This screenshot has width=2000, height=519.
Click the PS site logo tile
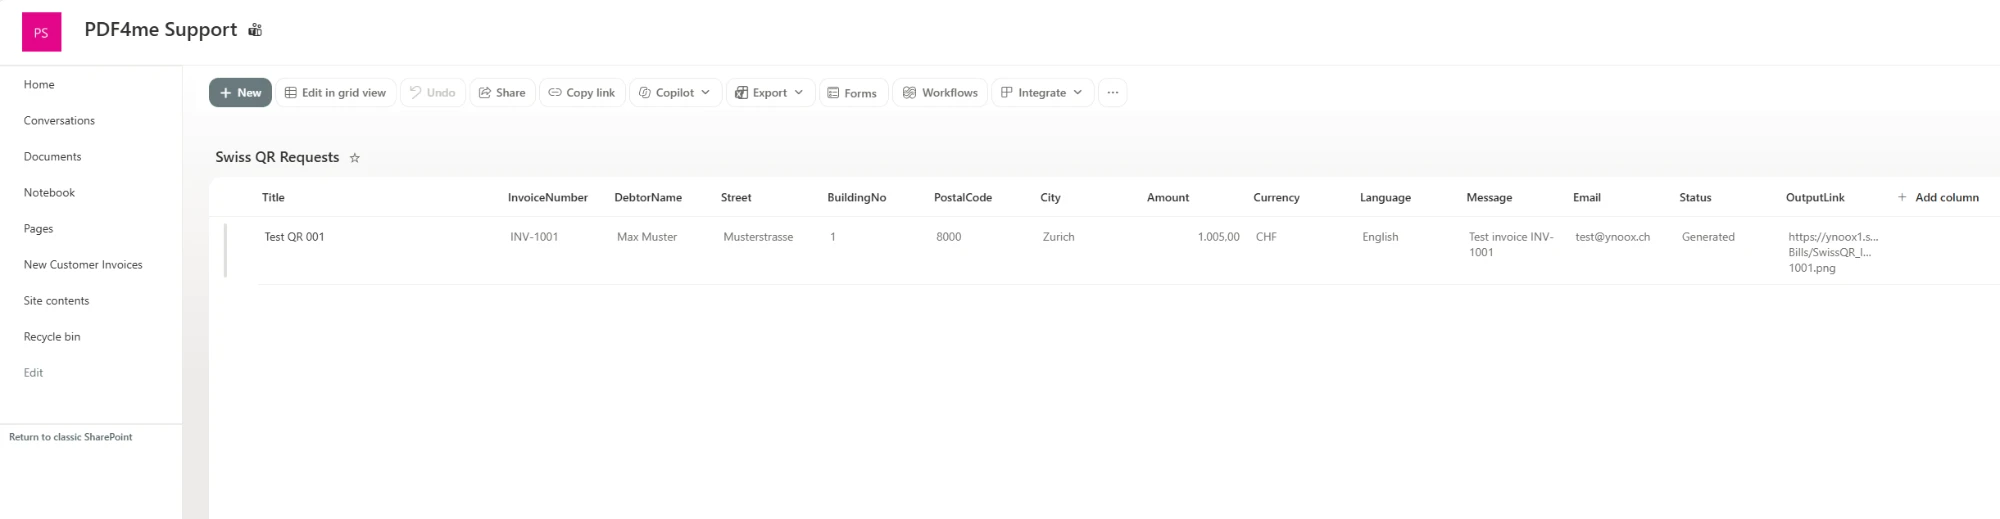tap(41, 32)
